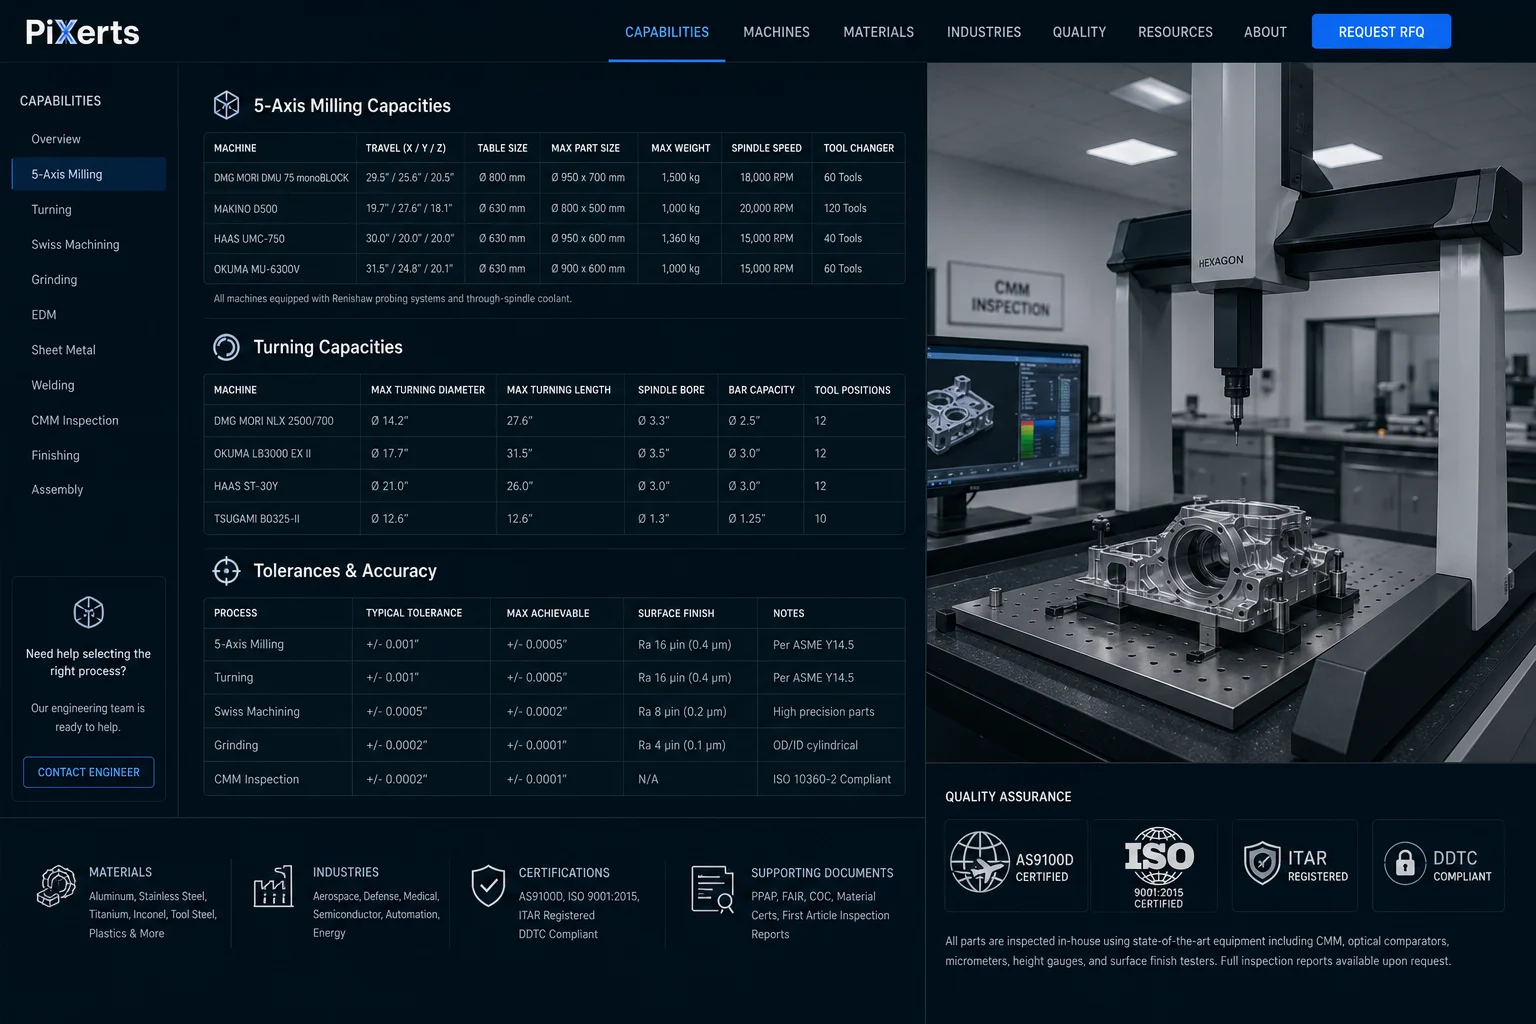The image size is (1536, 1024).
Task: Click the 120 Tools cell
Action: [859, 209]
